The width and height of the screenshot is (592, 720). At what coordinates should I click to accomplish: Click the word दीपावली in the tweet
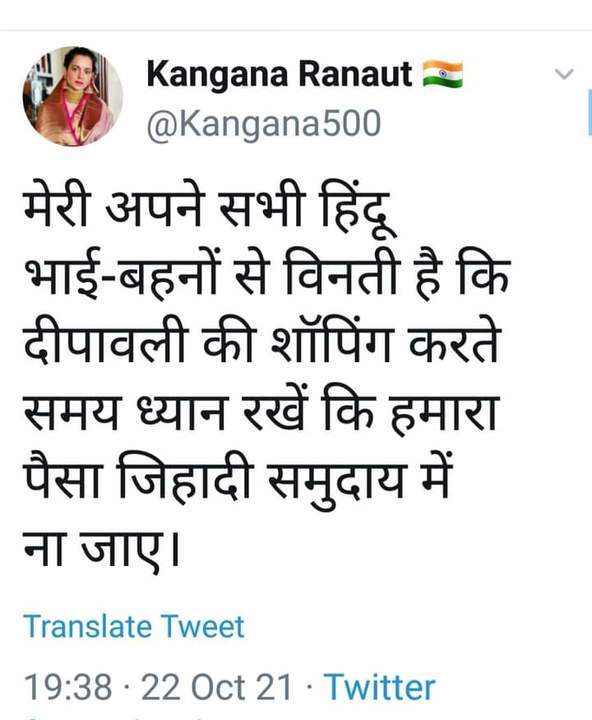tap(105, 344)
